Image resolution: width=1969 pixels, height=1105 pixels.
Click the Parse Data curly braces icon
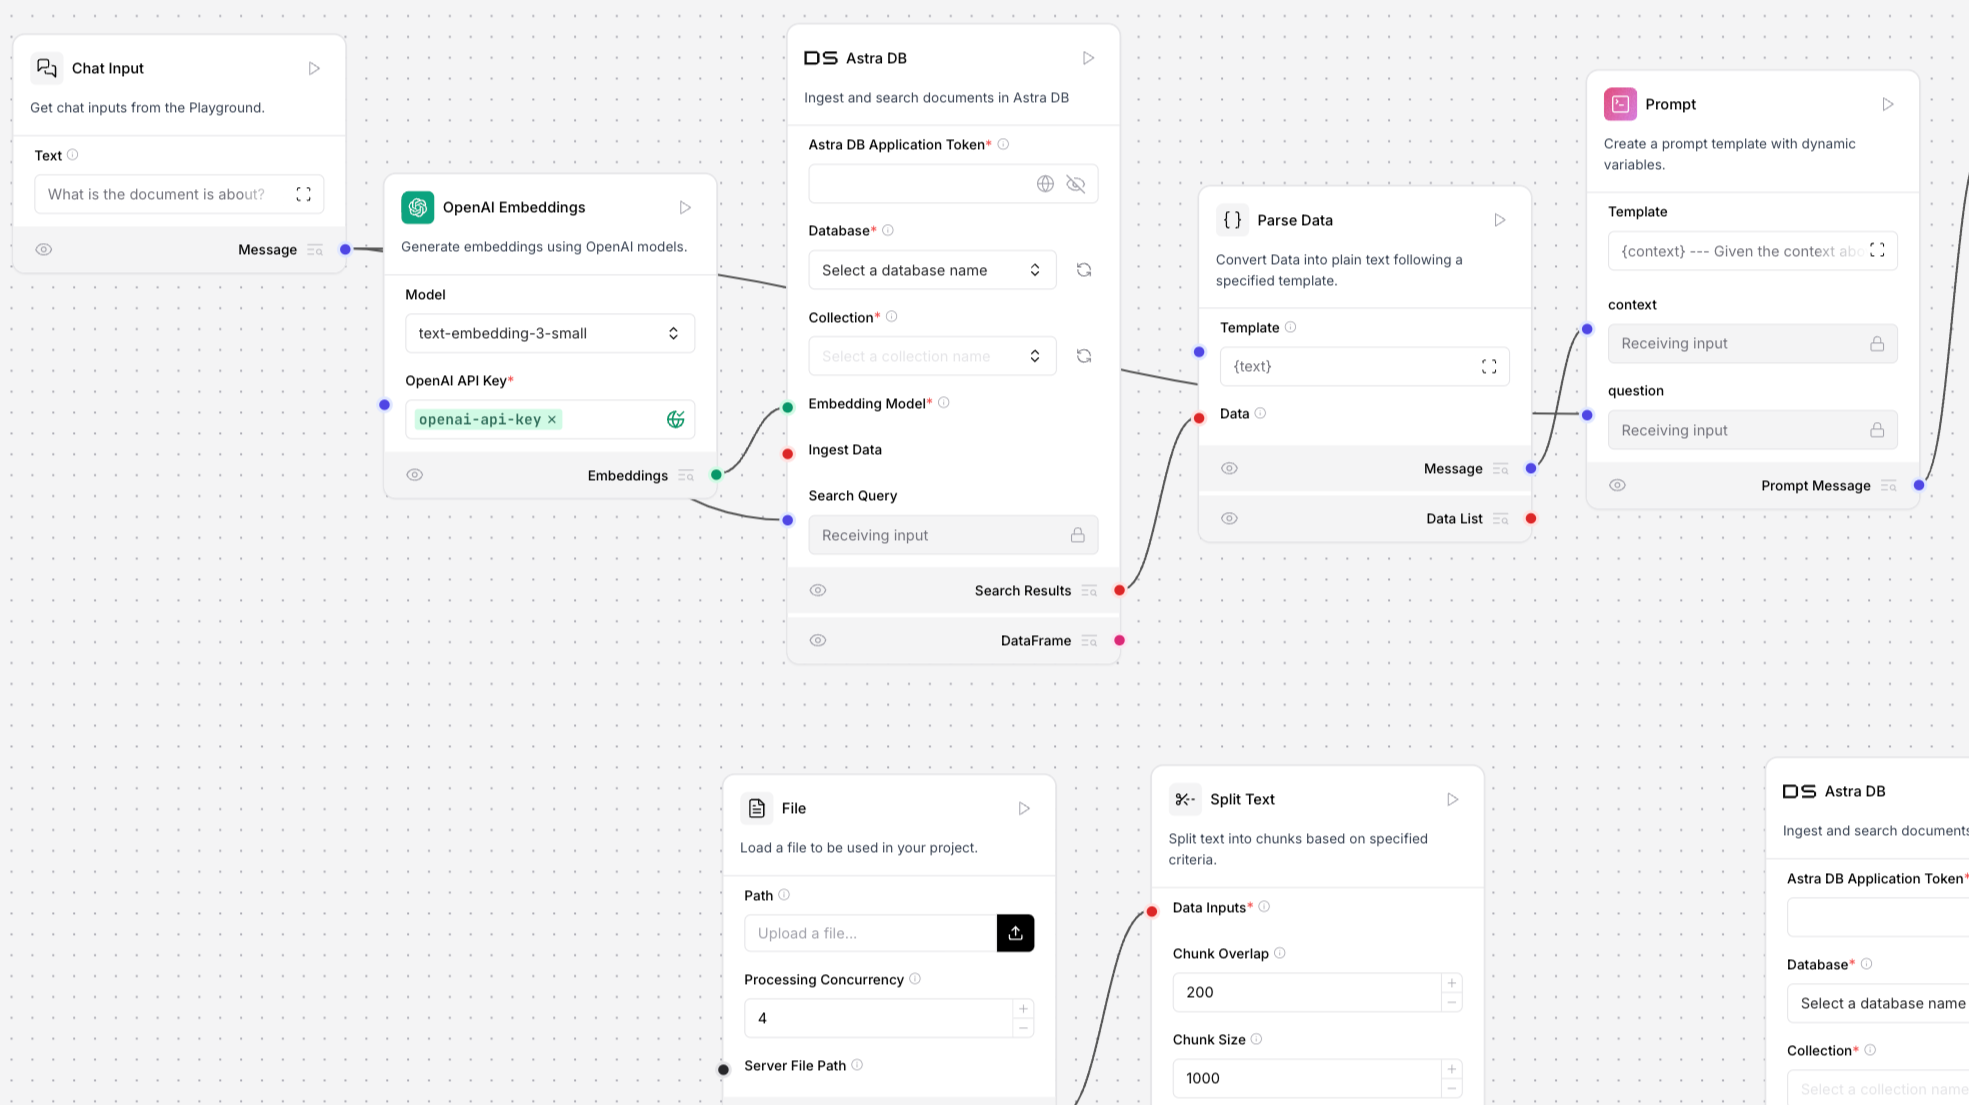point(1232,220)
